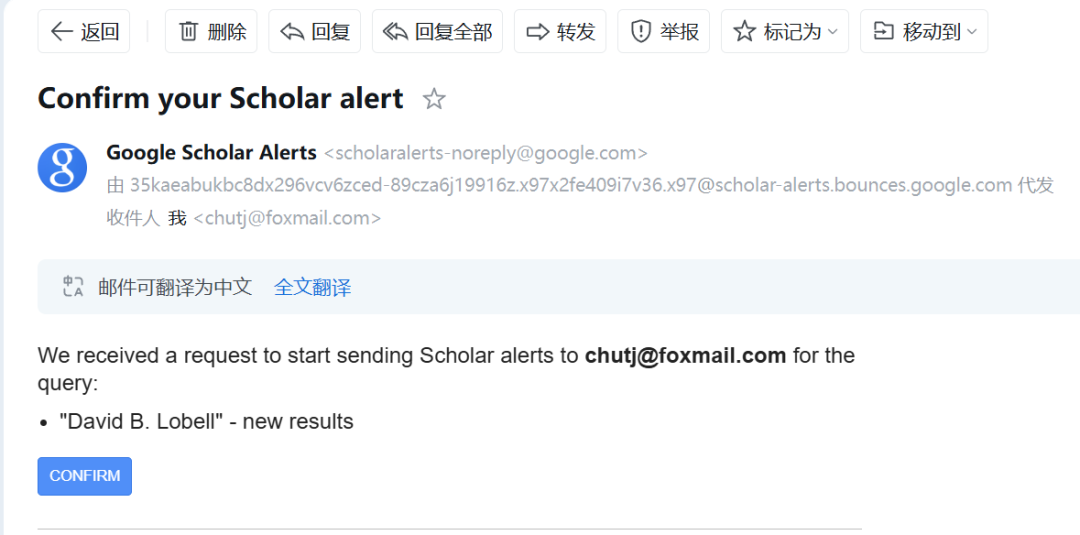Click the translate icon in the banner

(73, 286)
